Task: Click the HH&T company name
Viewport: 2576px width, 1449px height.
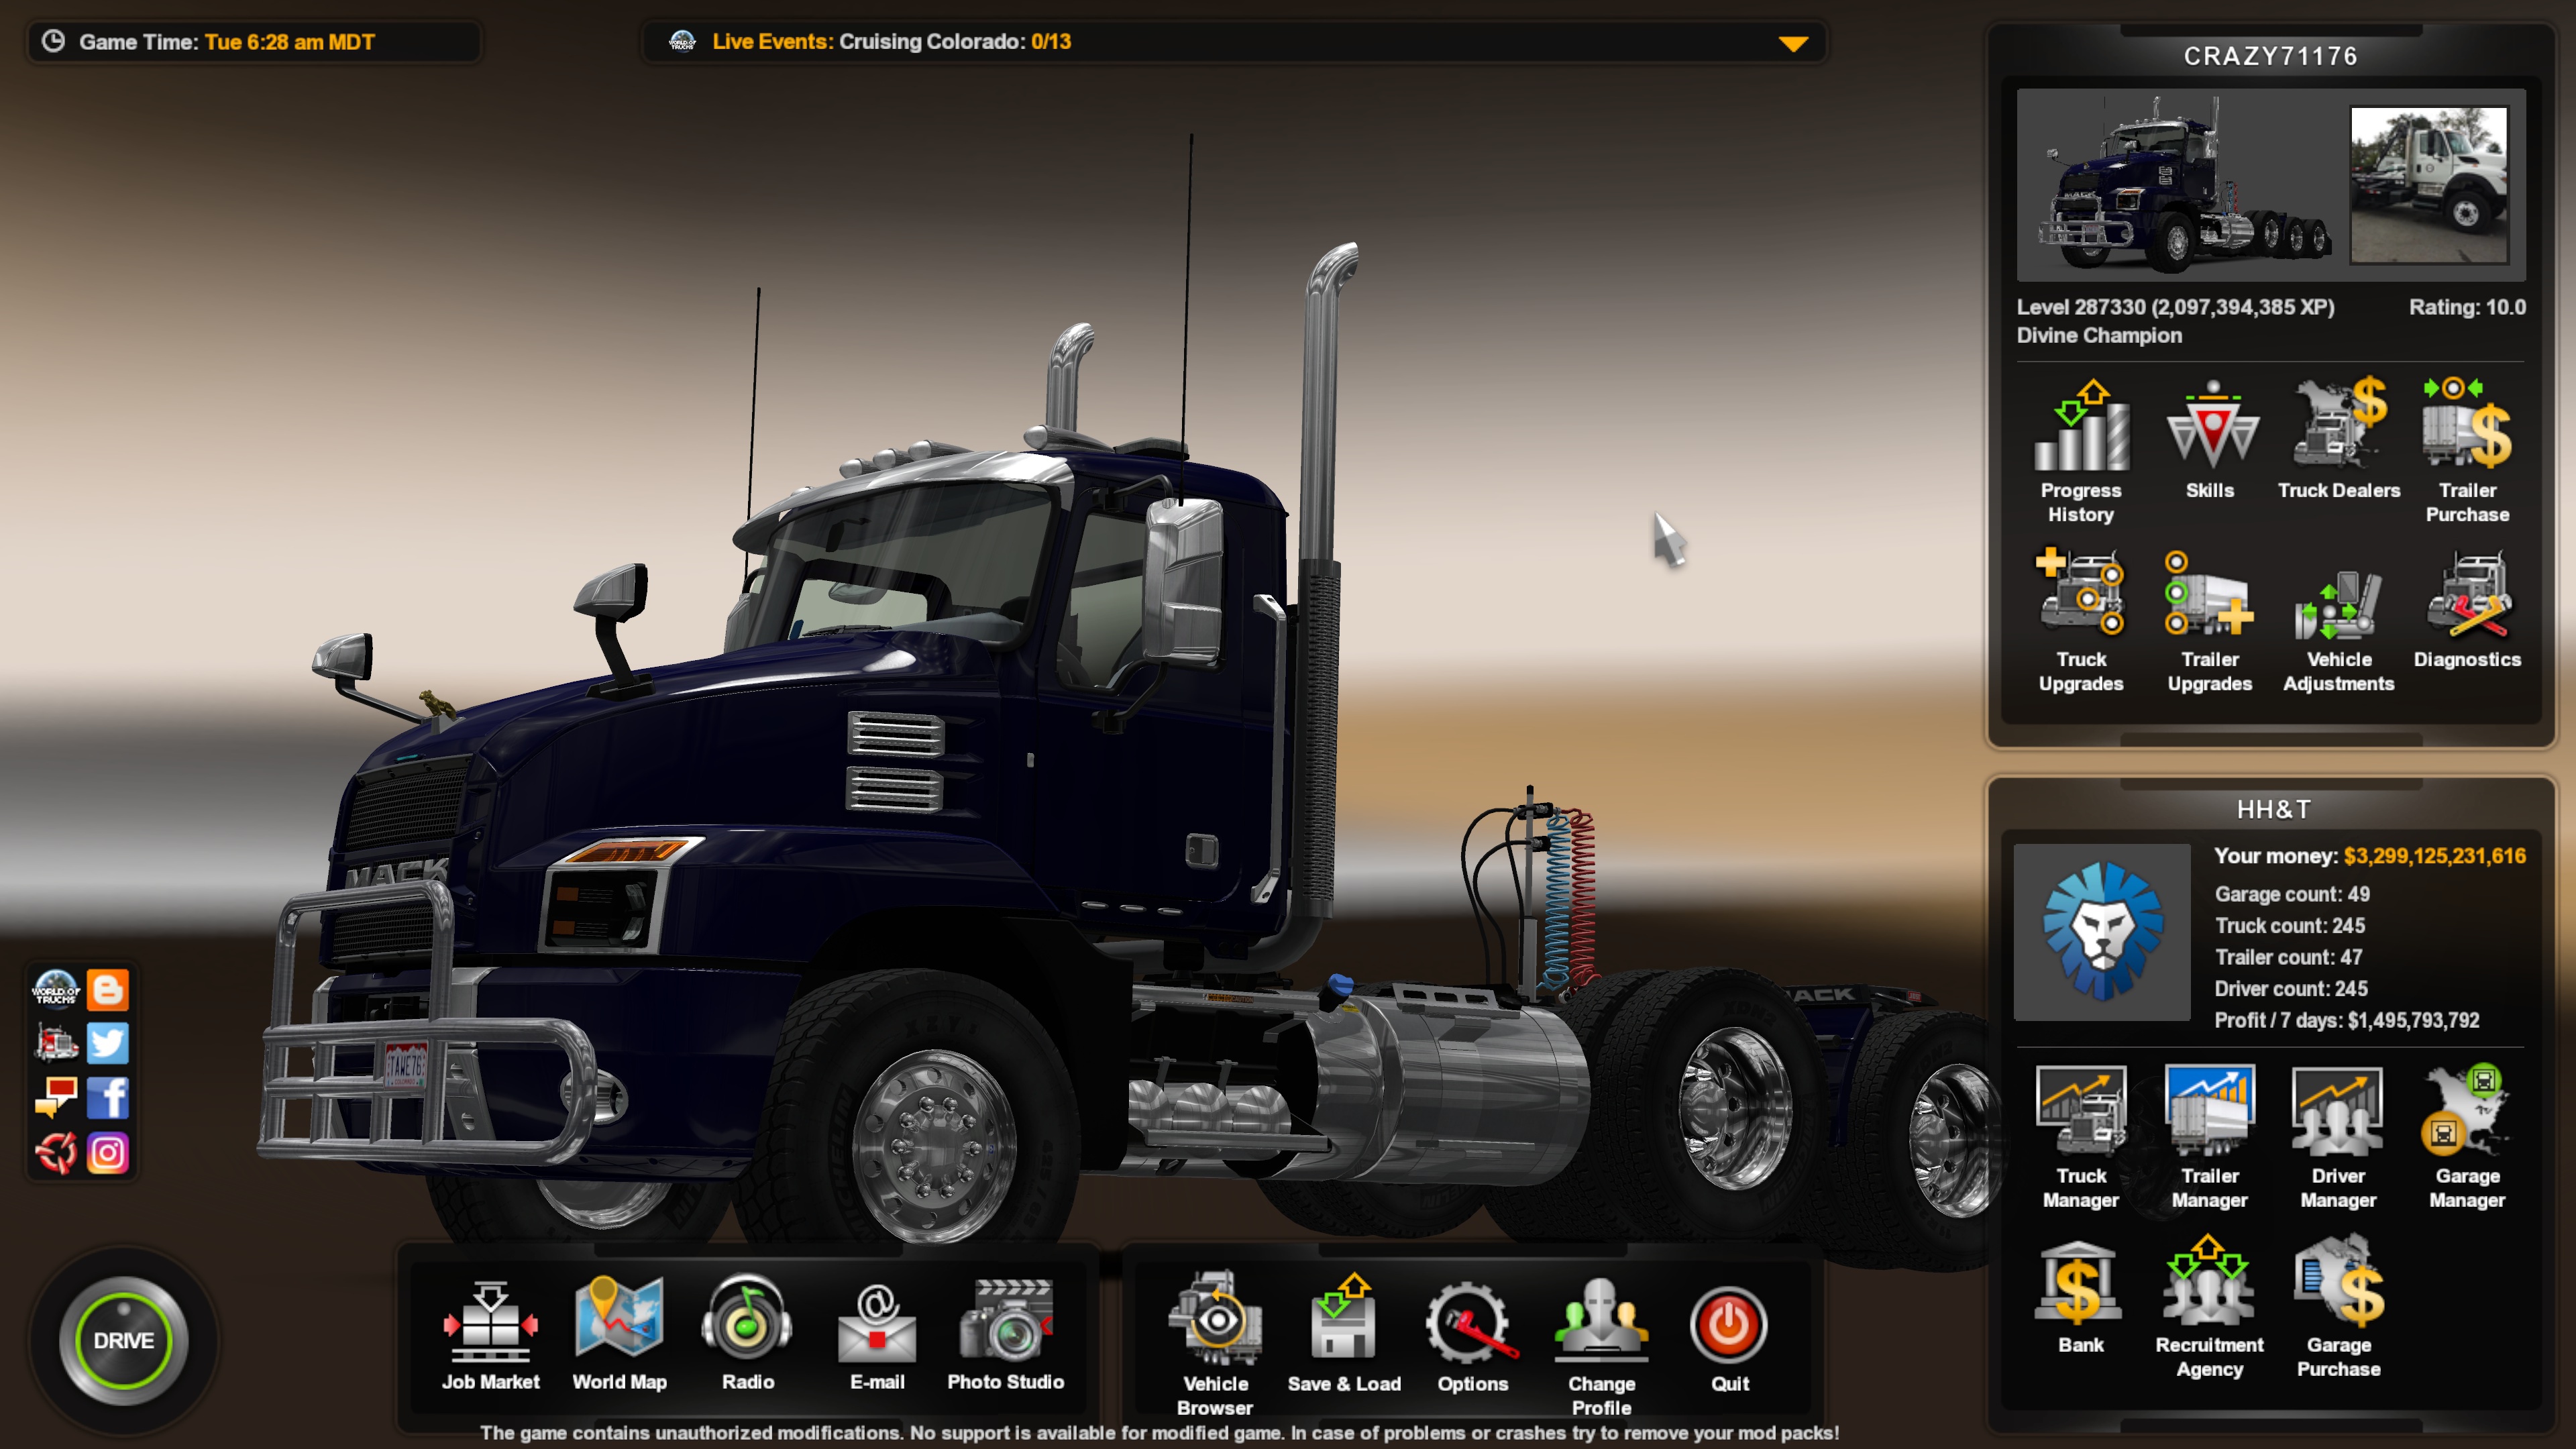Action: pyautogui.click(x=2273, y=809)
